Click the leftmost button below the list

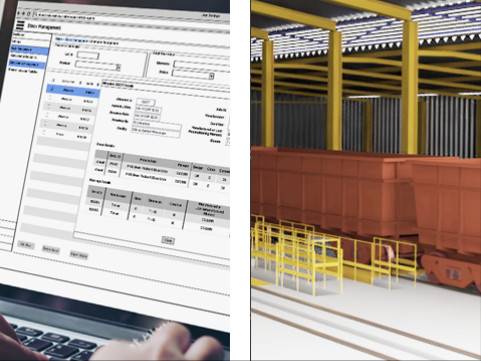point(26,245)
